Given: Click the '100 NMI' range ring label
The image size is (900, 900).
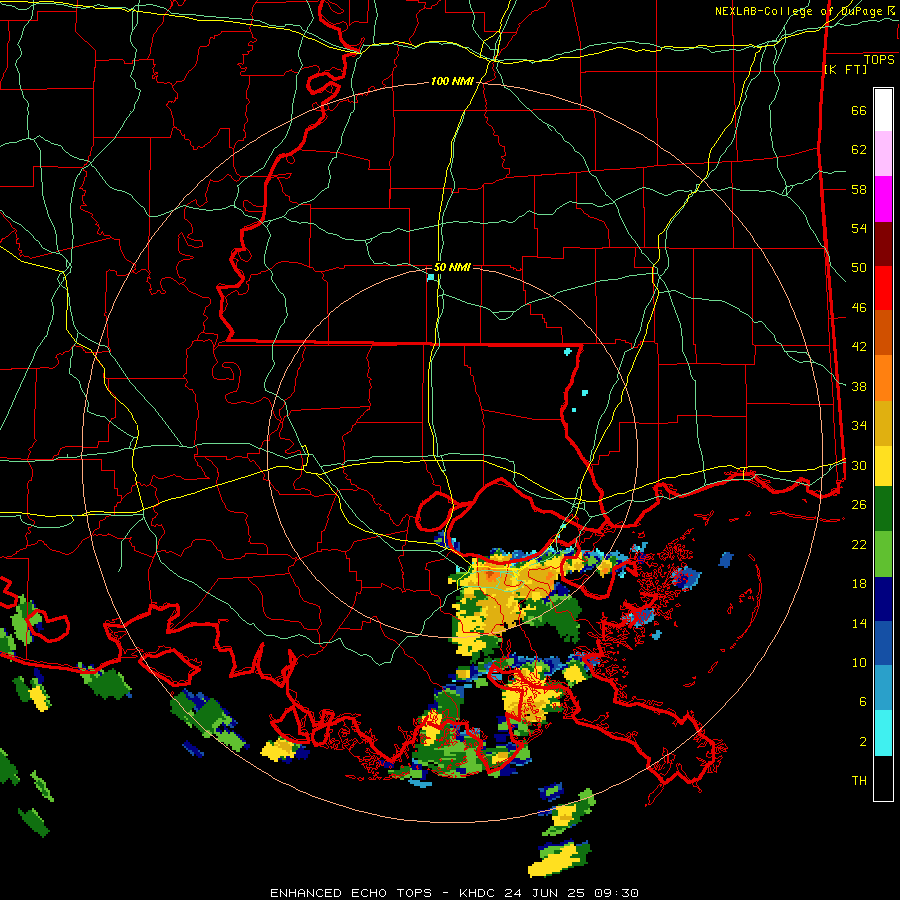Looking at the screenshot, I should click(452, 82).
